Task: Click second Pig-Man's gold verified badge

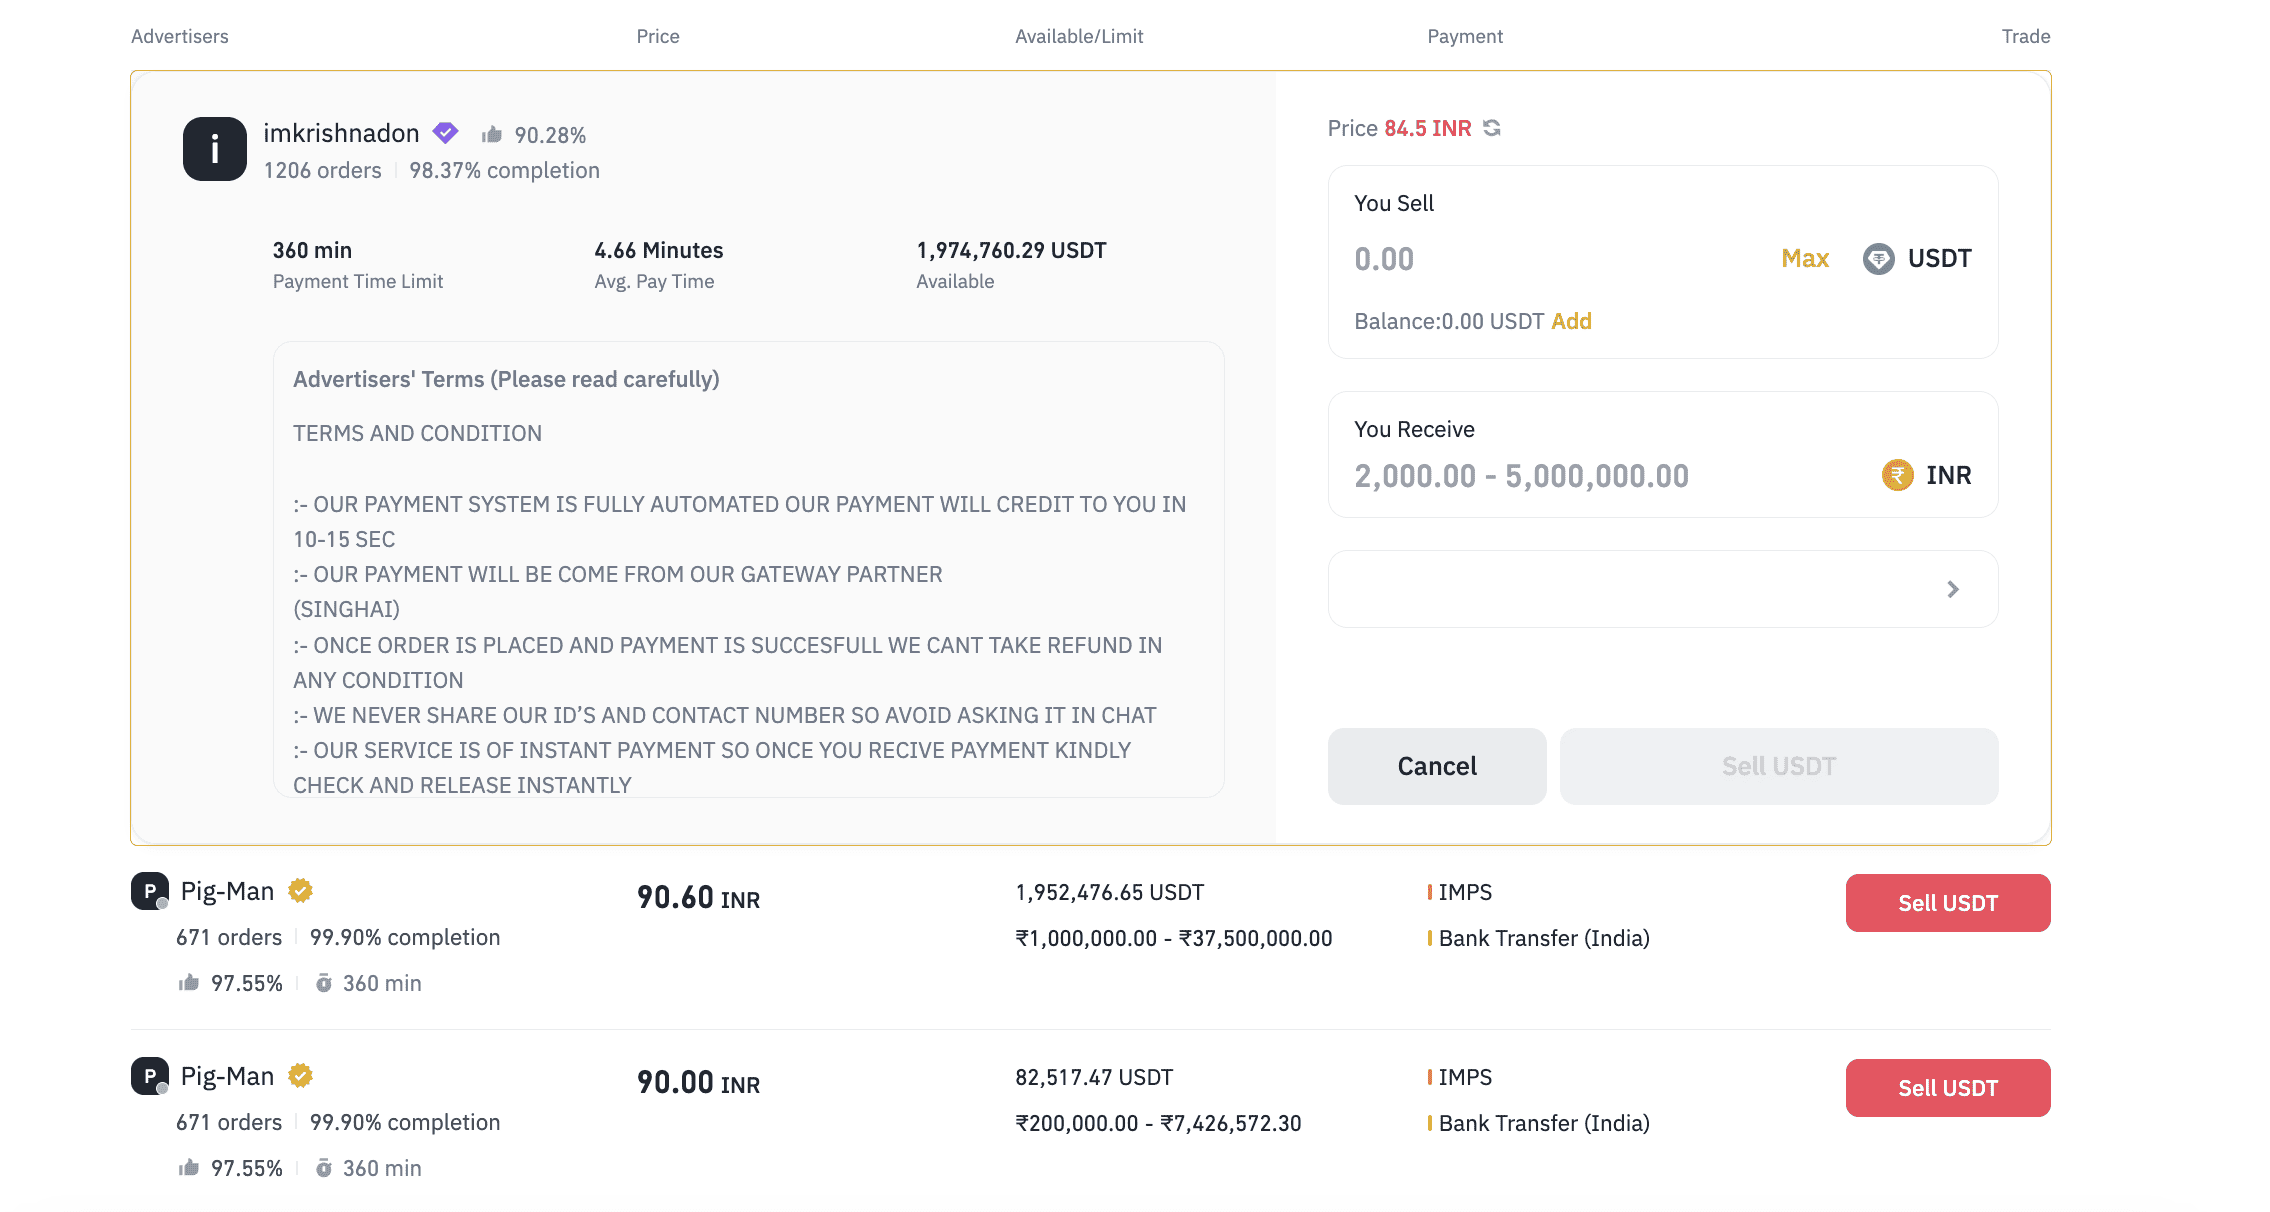Action: point(300,1075)
